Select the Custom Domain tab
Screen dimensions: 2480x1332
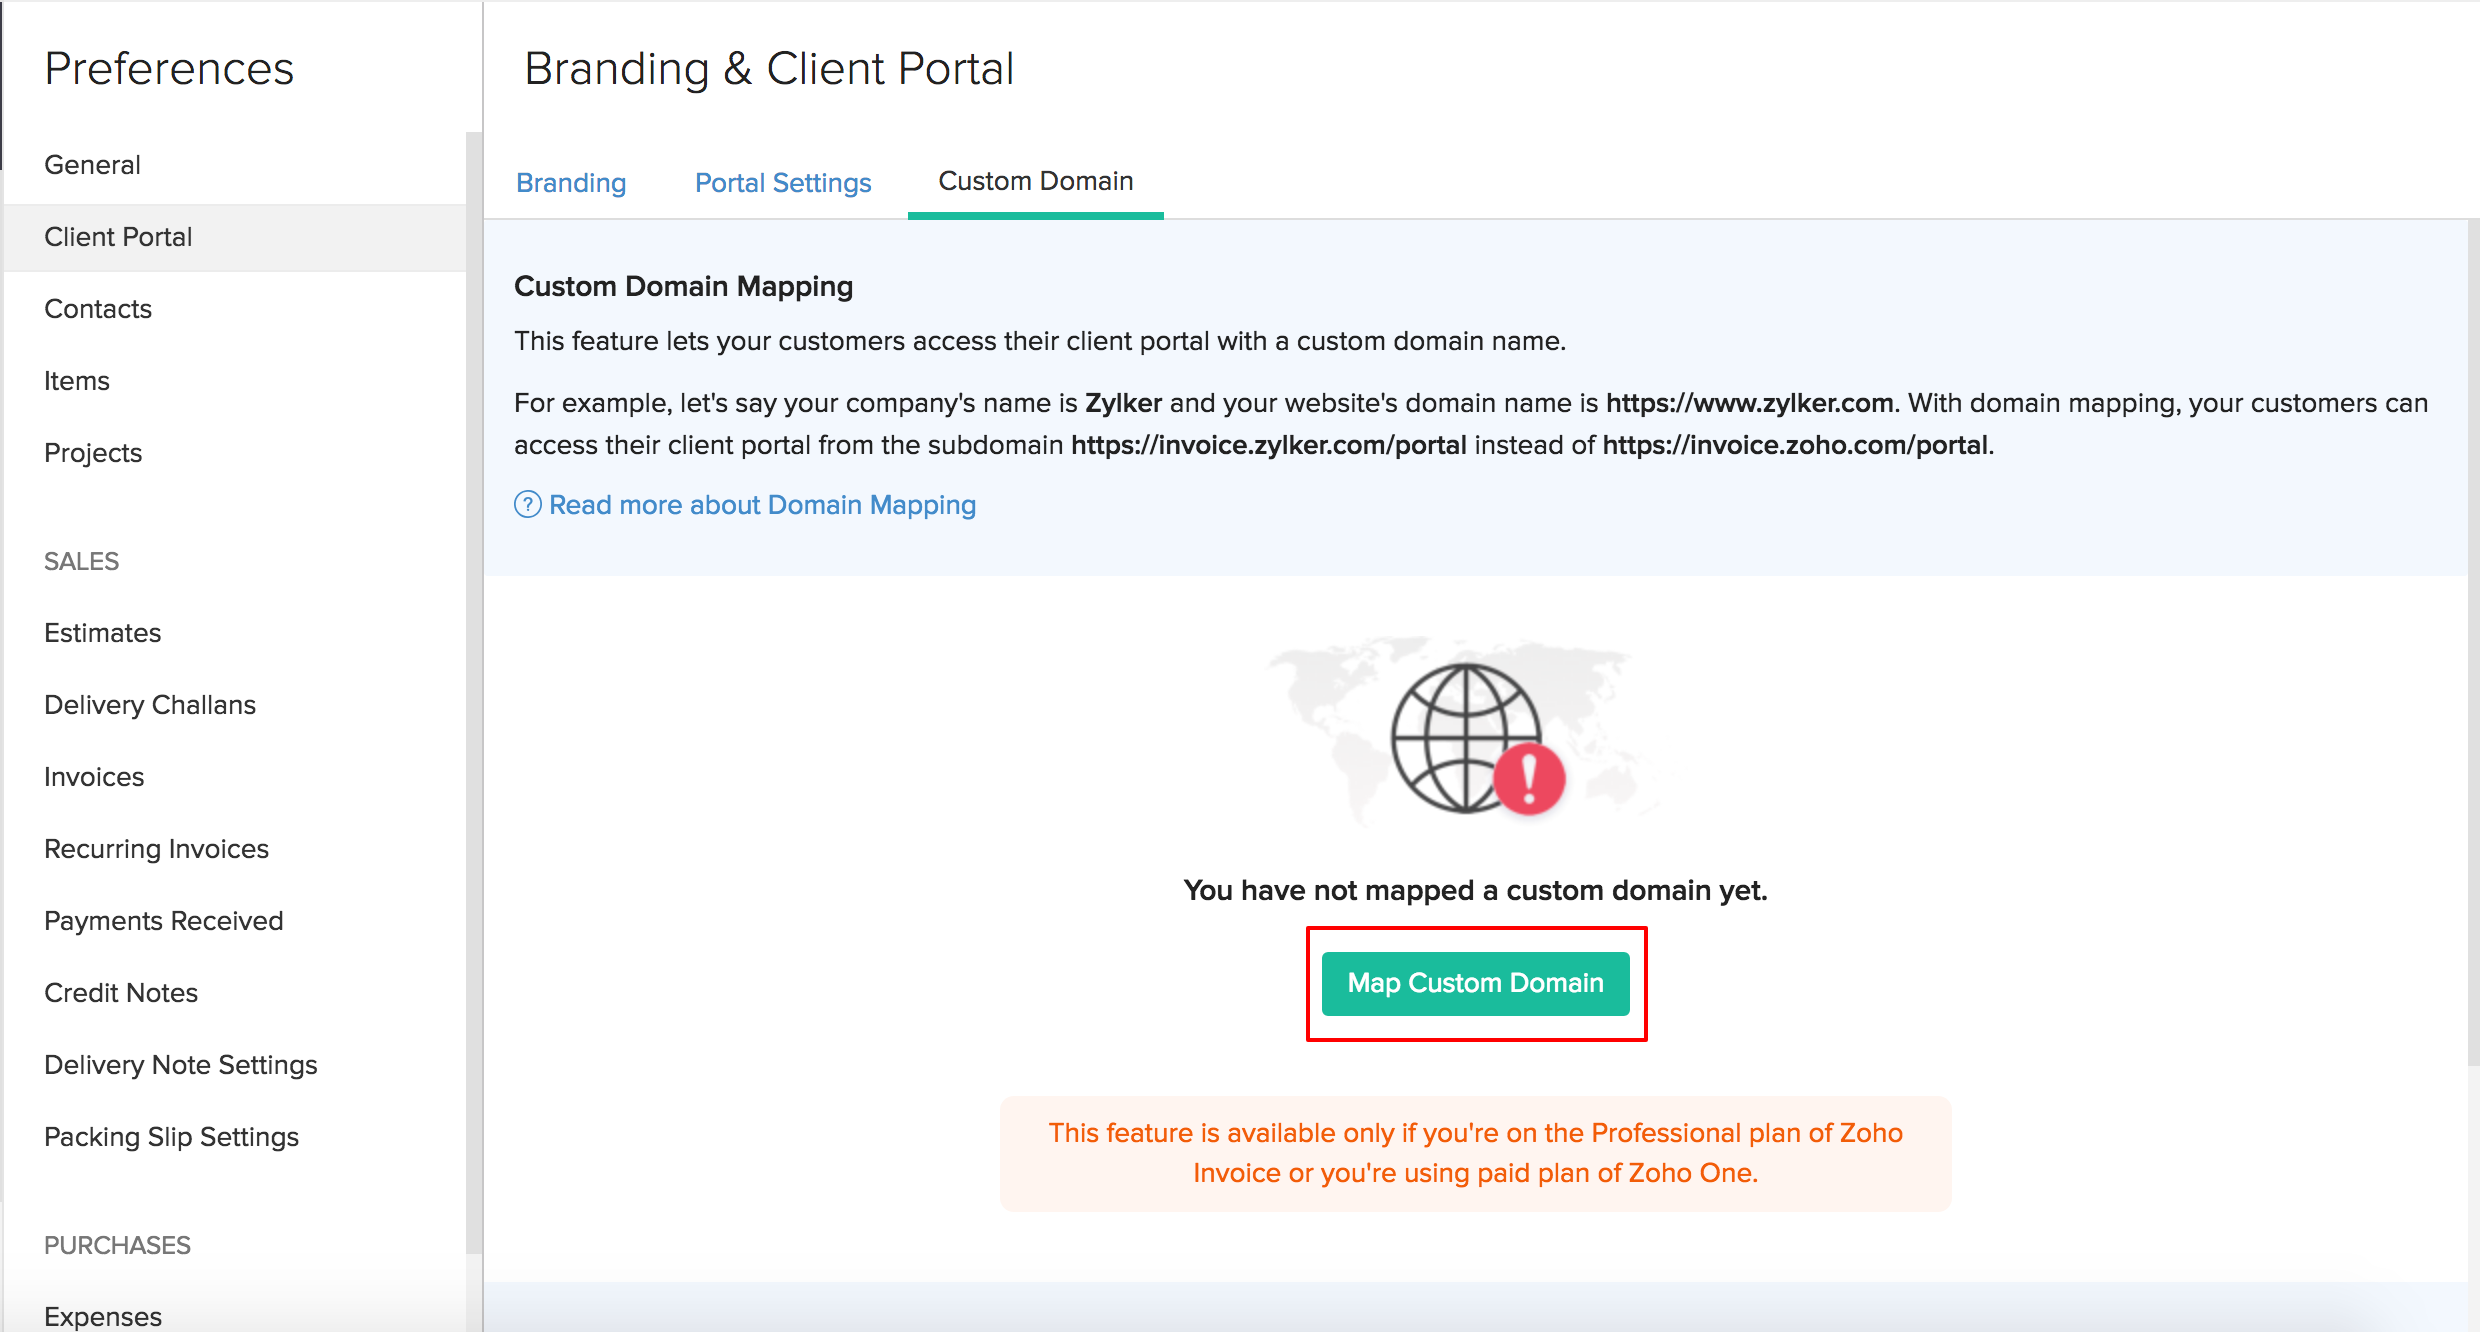pos(1035,181)
